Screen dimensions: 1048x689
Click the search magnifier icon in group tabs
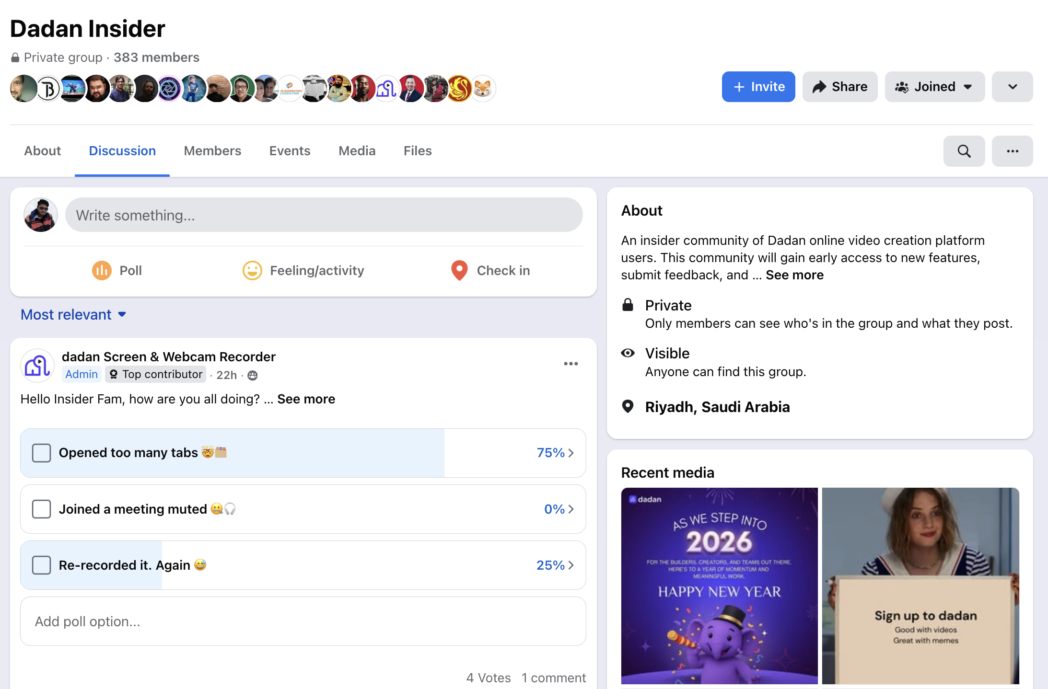[964, 151]
